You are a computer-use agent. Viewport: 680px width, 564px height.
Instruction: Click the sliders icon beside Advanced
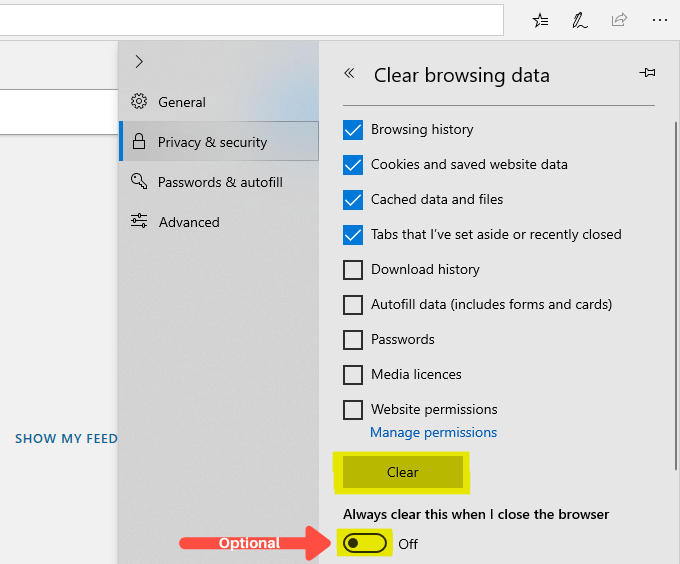coord(139,221)
